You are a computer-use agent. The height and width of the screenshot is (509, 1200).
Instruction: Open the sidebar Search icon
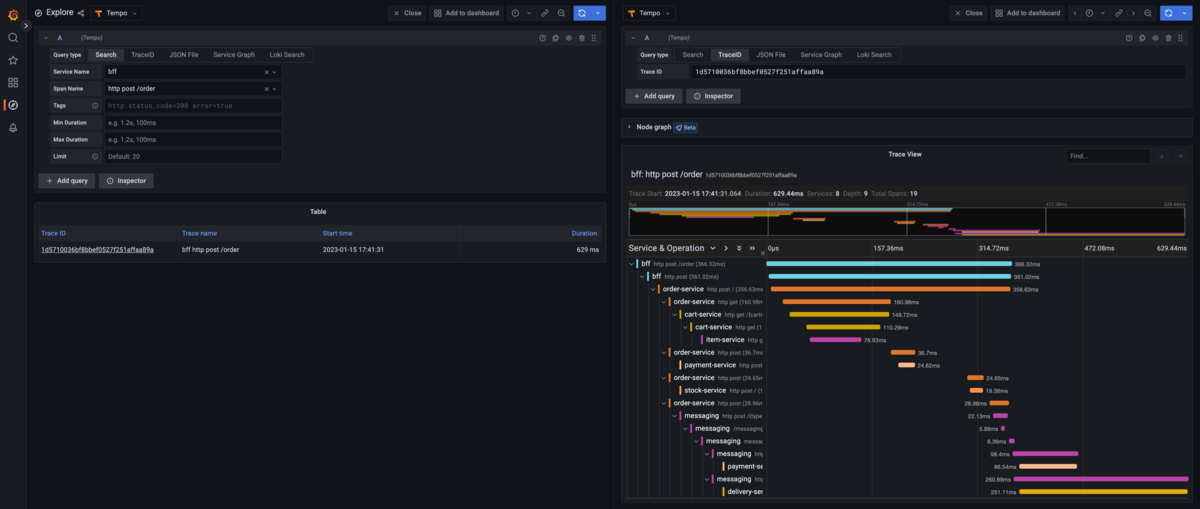13,37
